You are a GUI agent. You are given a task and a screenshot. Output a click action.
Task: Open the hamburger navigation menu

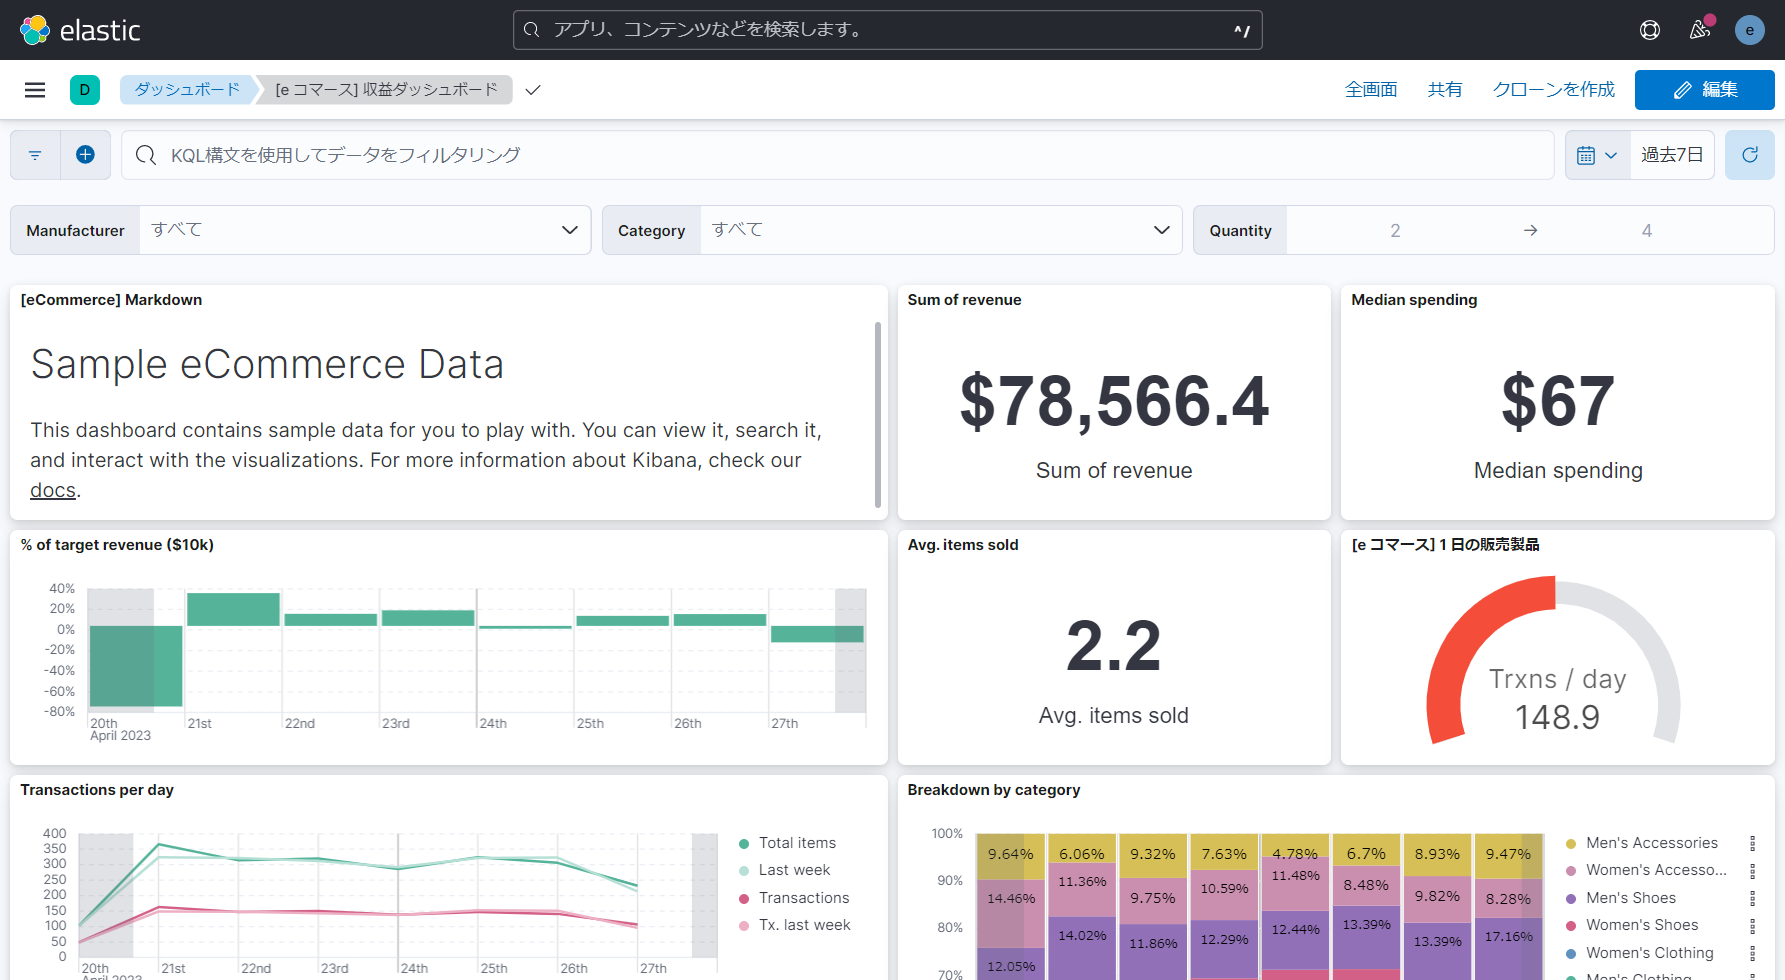(35, 90)
